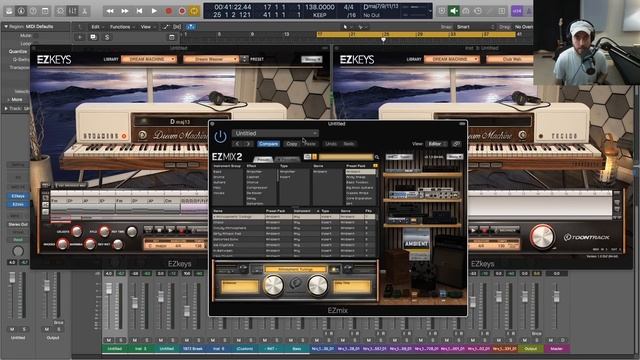The width and height of the screenshot is (640, 360).
Task: Open Editors with the scissors icon
Action: point(84,11)
